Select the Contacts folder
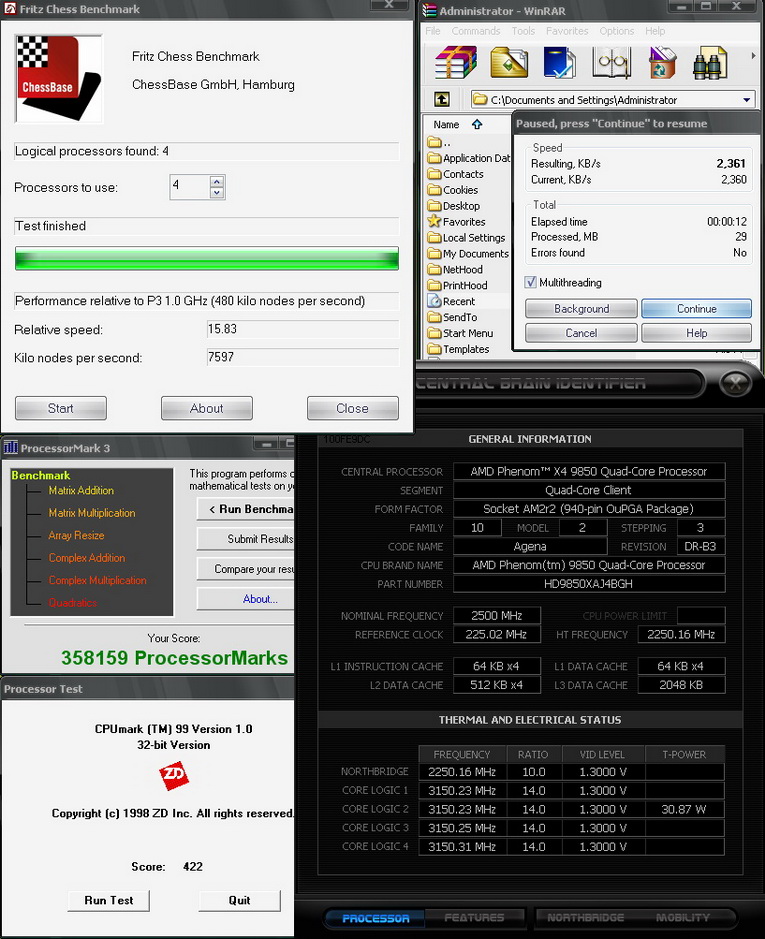The height and width of the screenshot is (939, 765). tap(456, 174)
